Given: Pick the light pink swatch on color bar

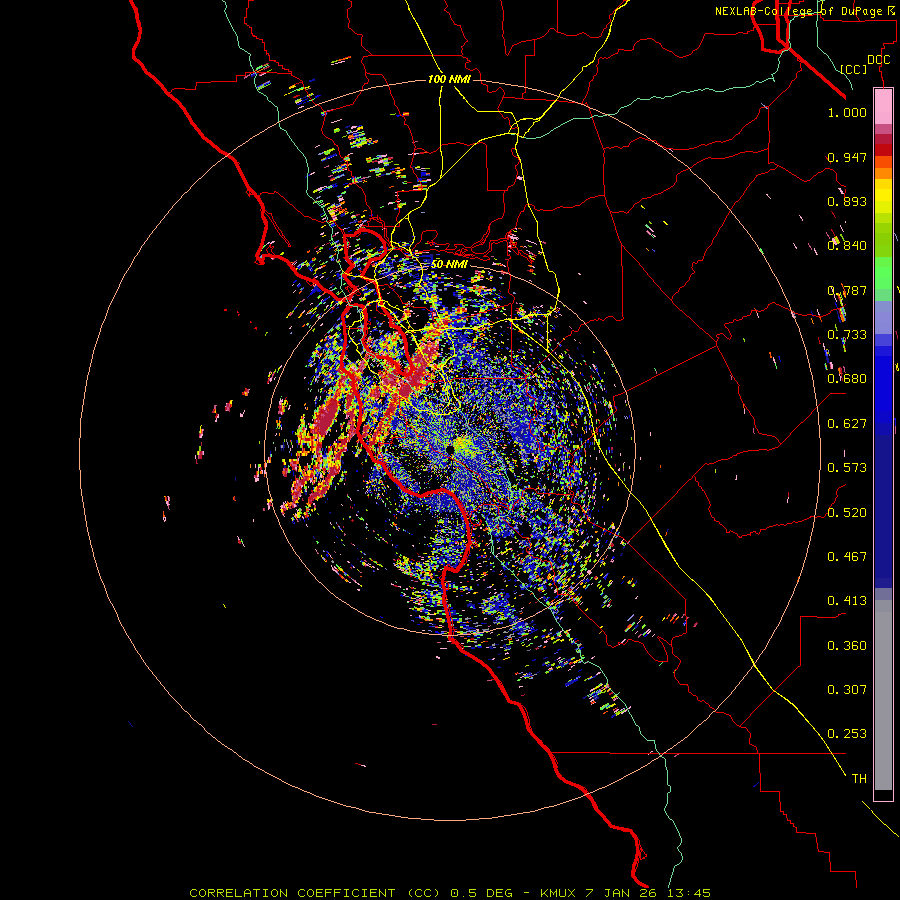Looking at the screenshot, I should (x=883, y=106).
